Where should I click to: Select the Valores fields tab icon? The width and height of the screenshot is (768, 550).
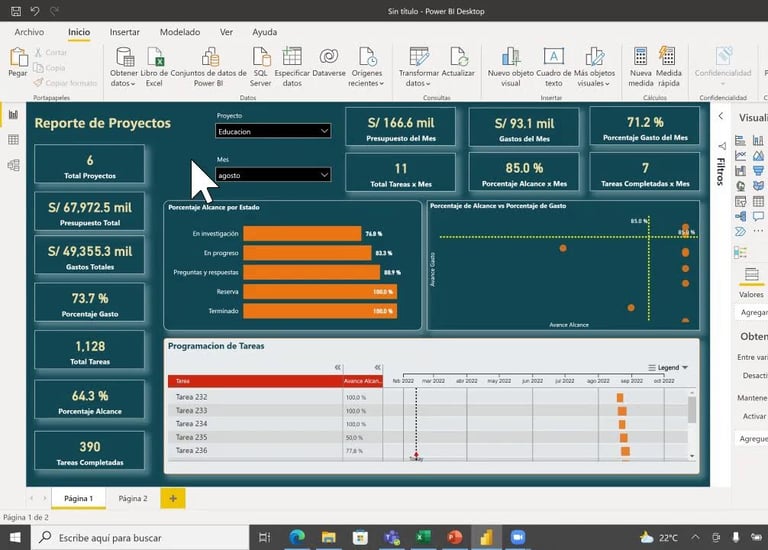pyautogui.click(x=751, y=274)
